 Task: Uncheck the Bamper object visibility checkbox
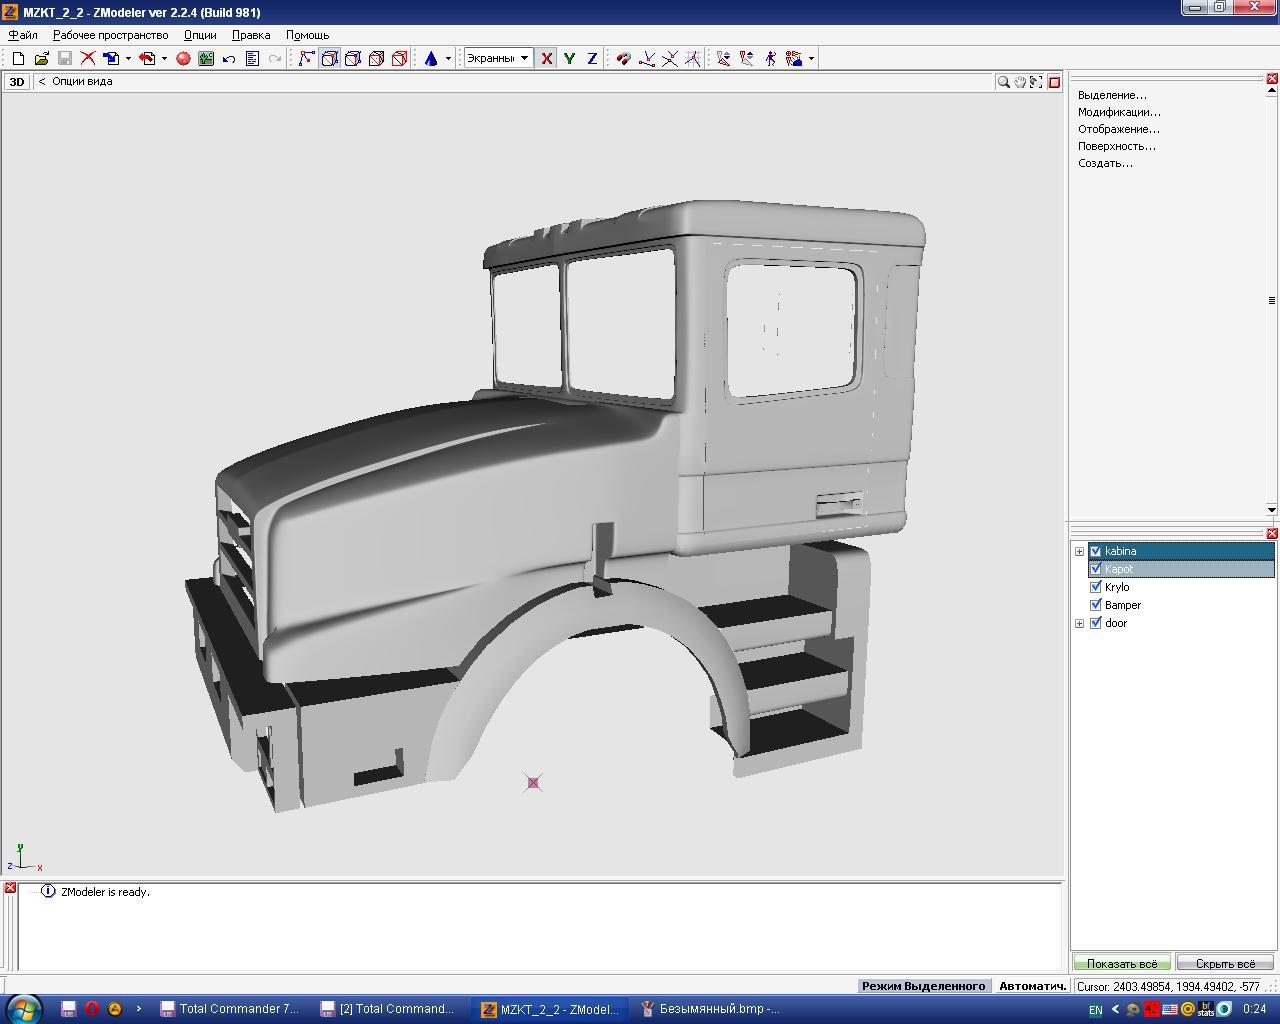pyautogui.click(x=1096, y=605)
